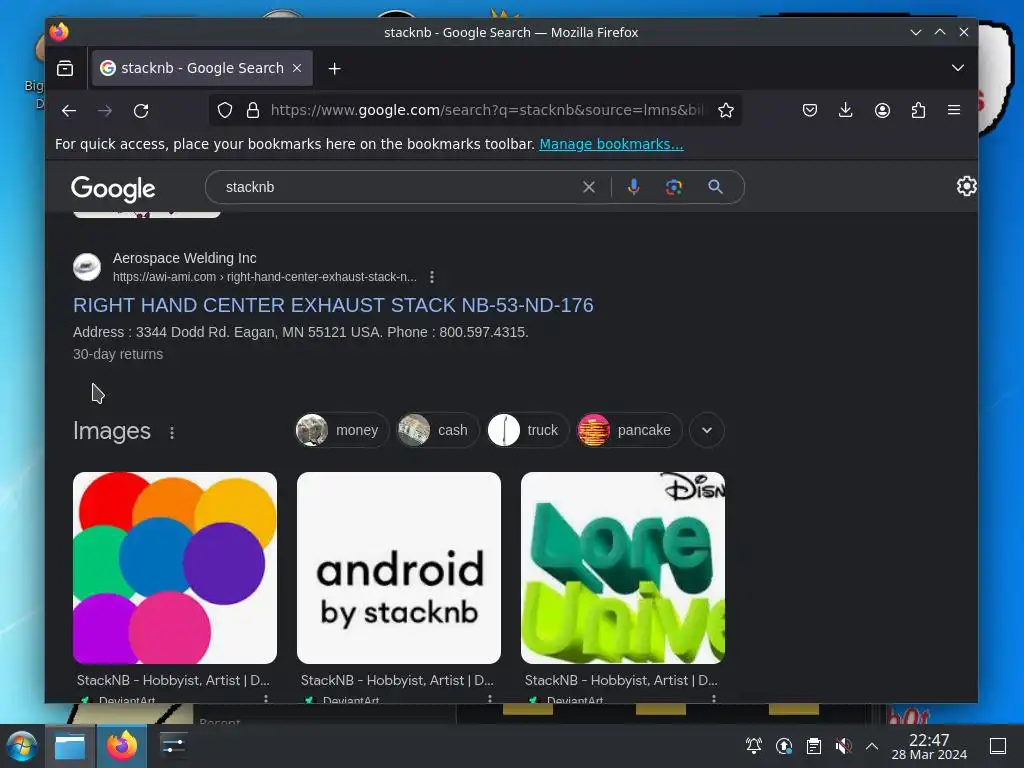Open the StackNB caption under the Disney image
The height and width of the screenshot is (768, 1024).
621,680
